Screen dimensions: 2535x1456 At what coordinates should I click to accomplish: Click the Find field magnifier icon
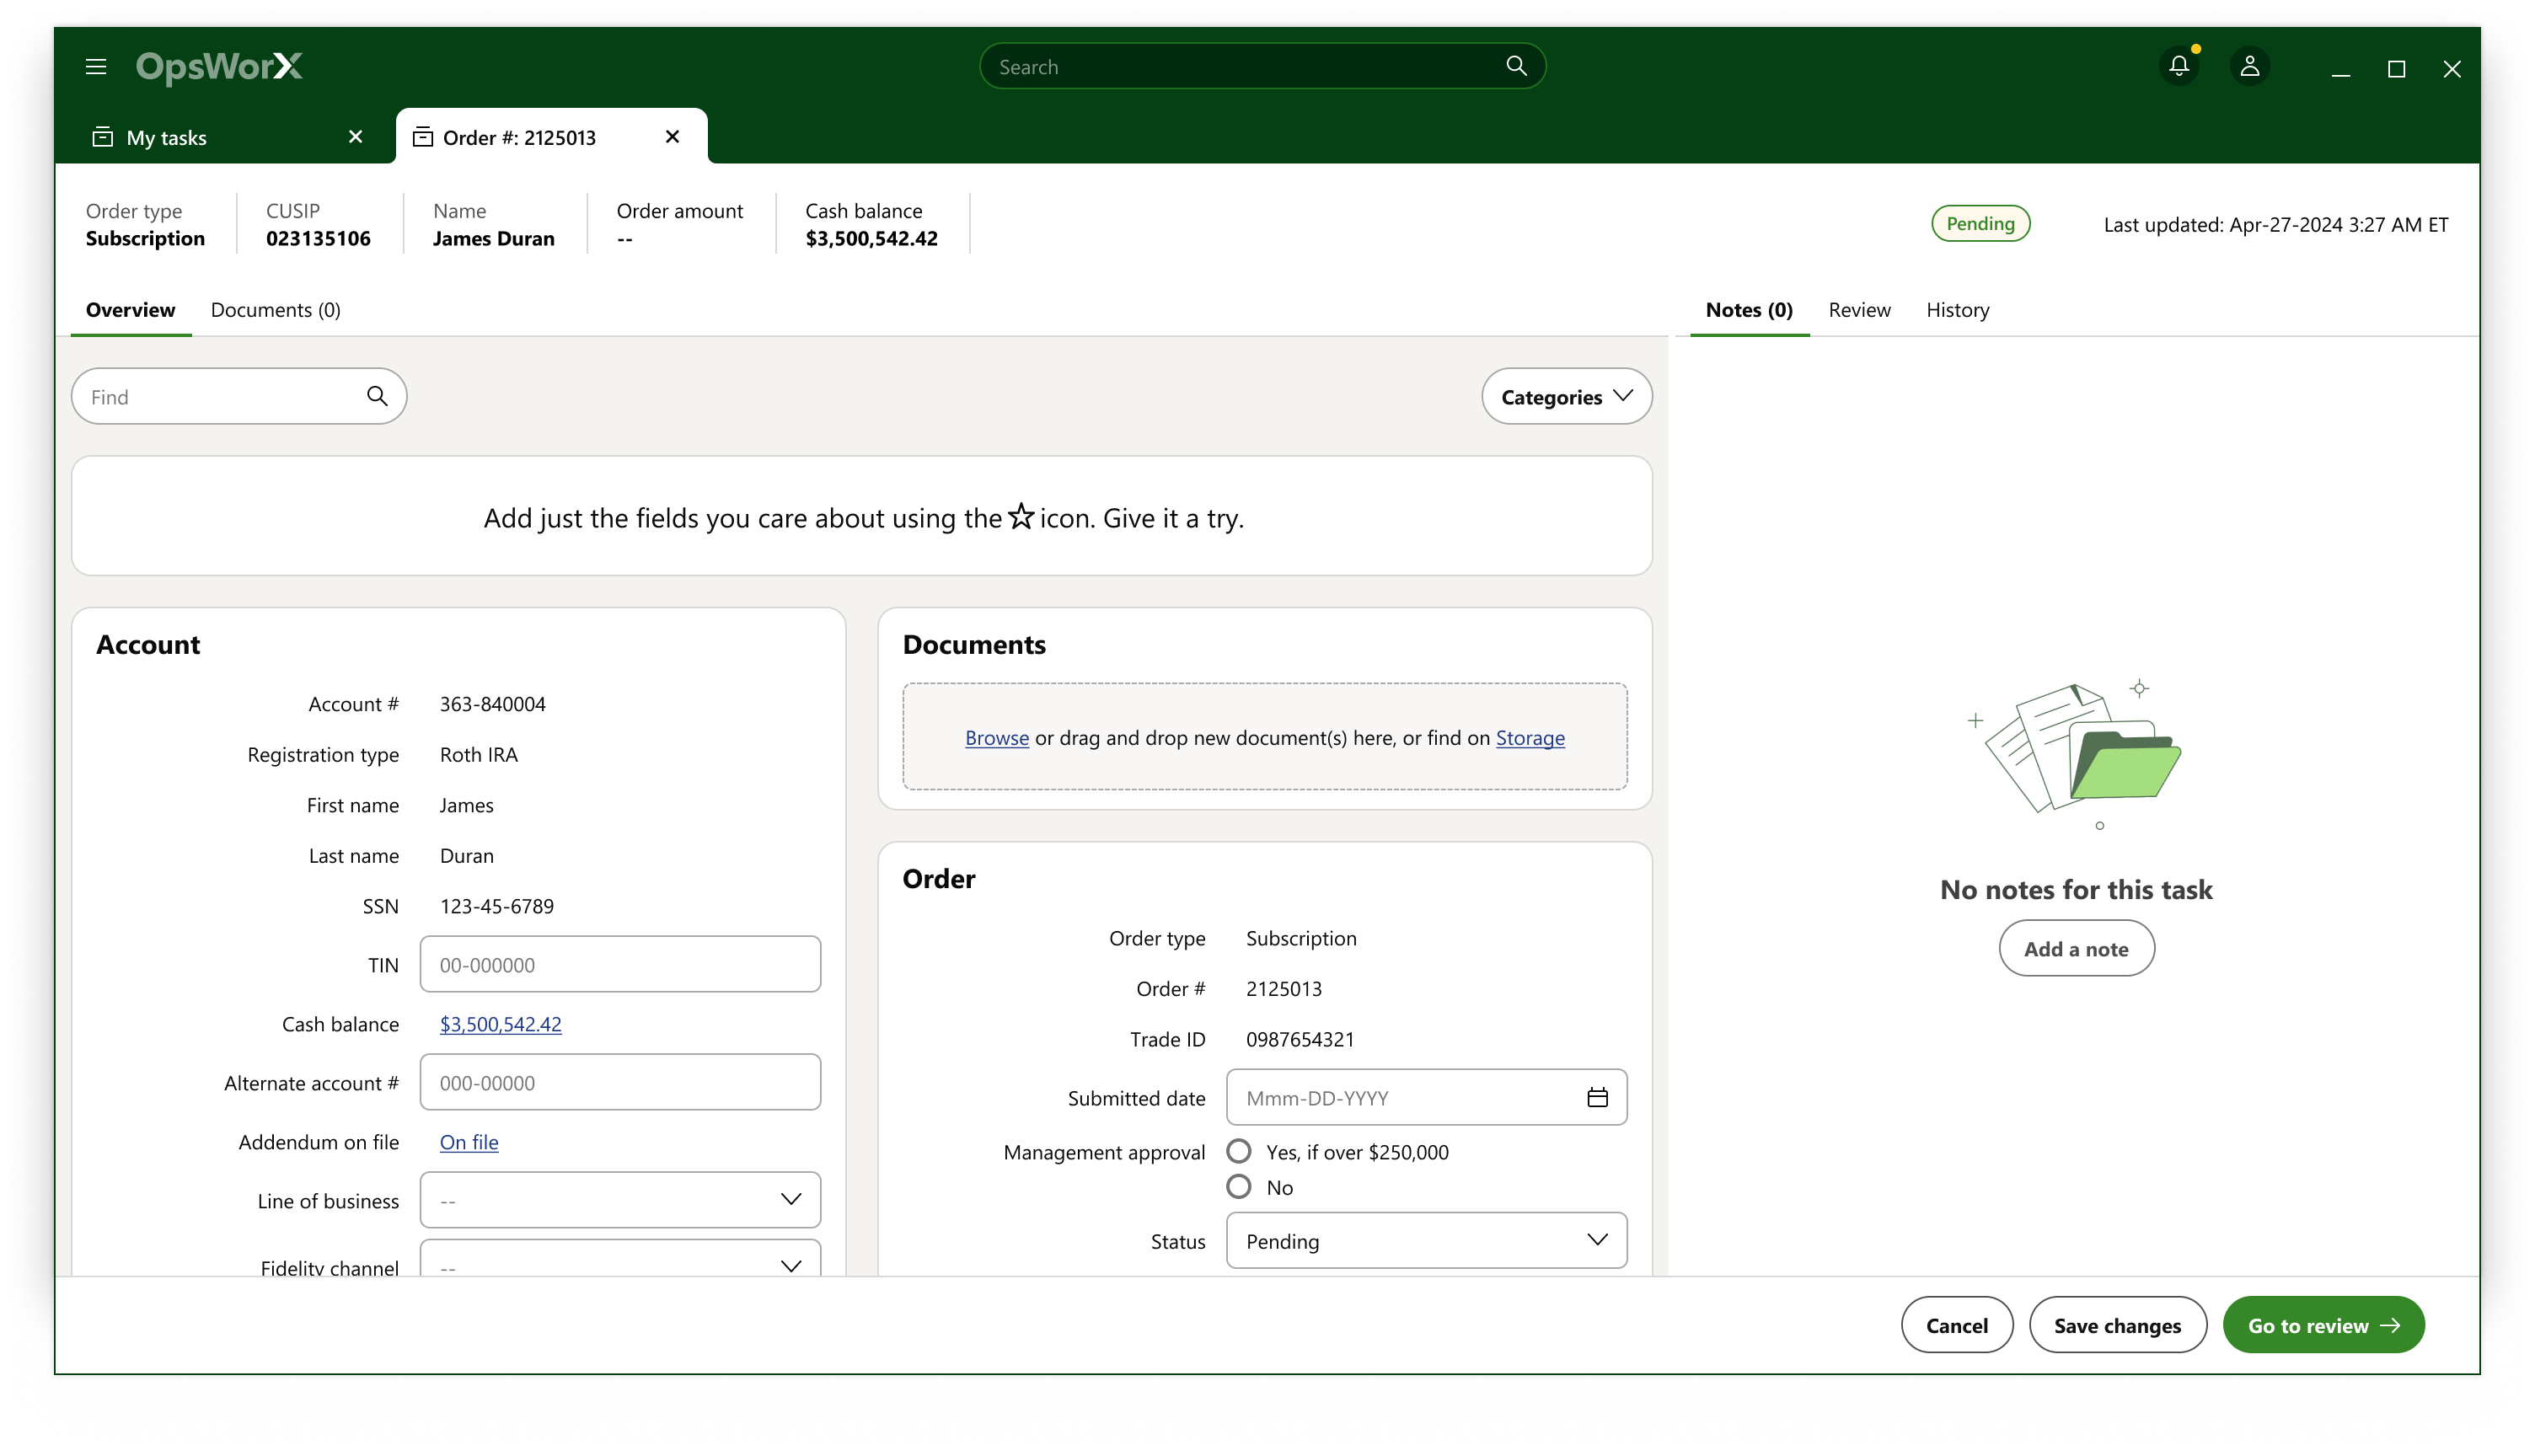(377, 397)
